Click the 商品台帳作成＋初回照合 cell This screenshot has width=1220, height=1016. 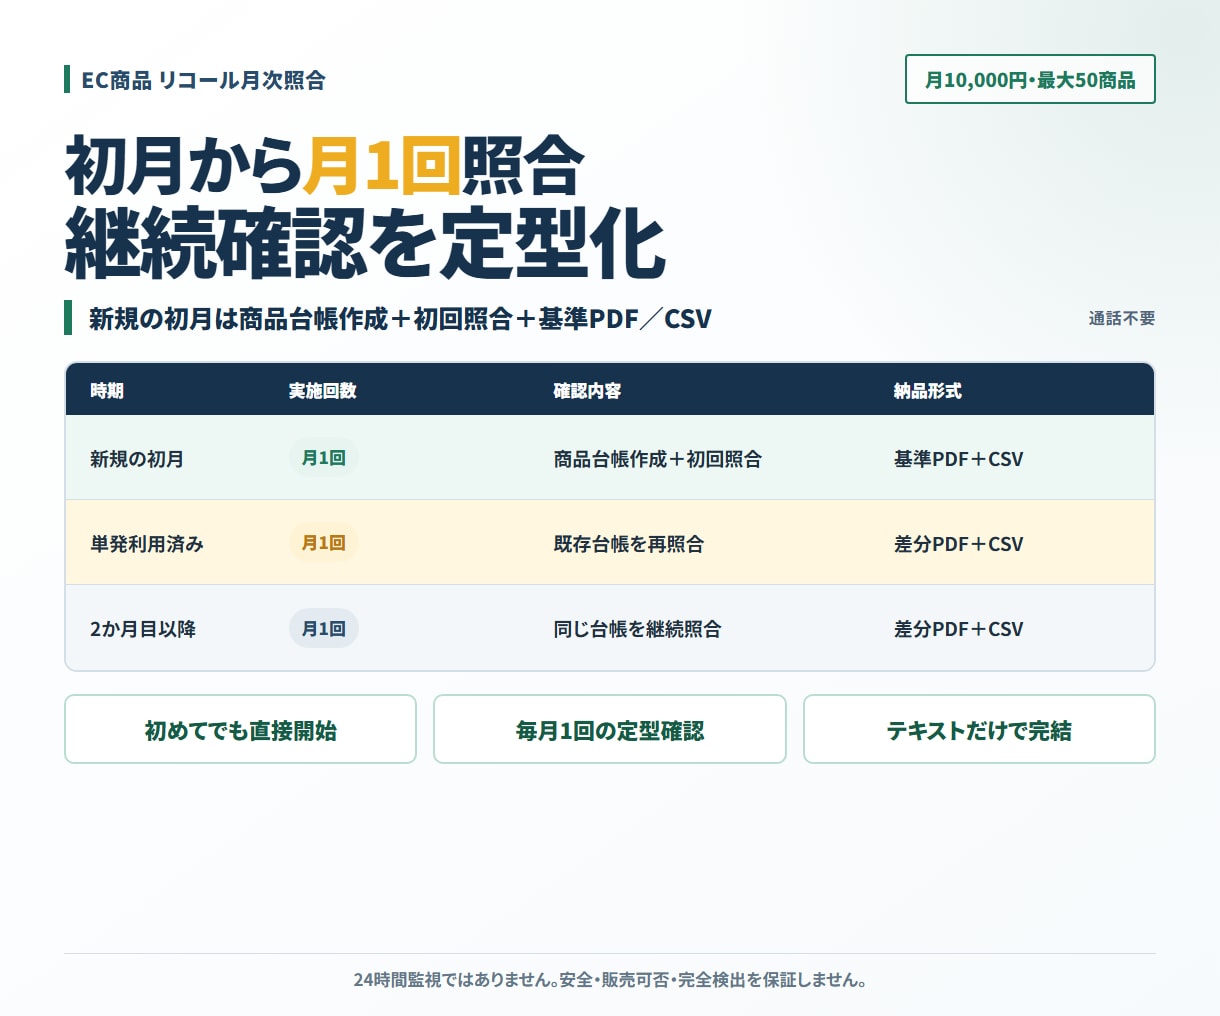[658, 459]
